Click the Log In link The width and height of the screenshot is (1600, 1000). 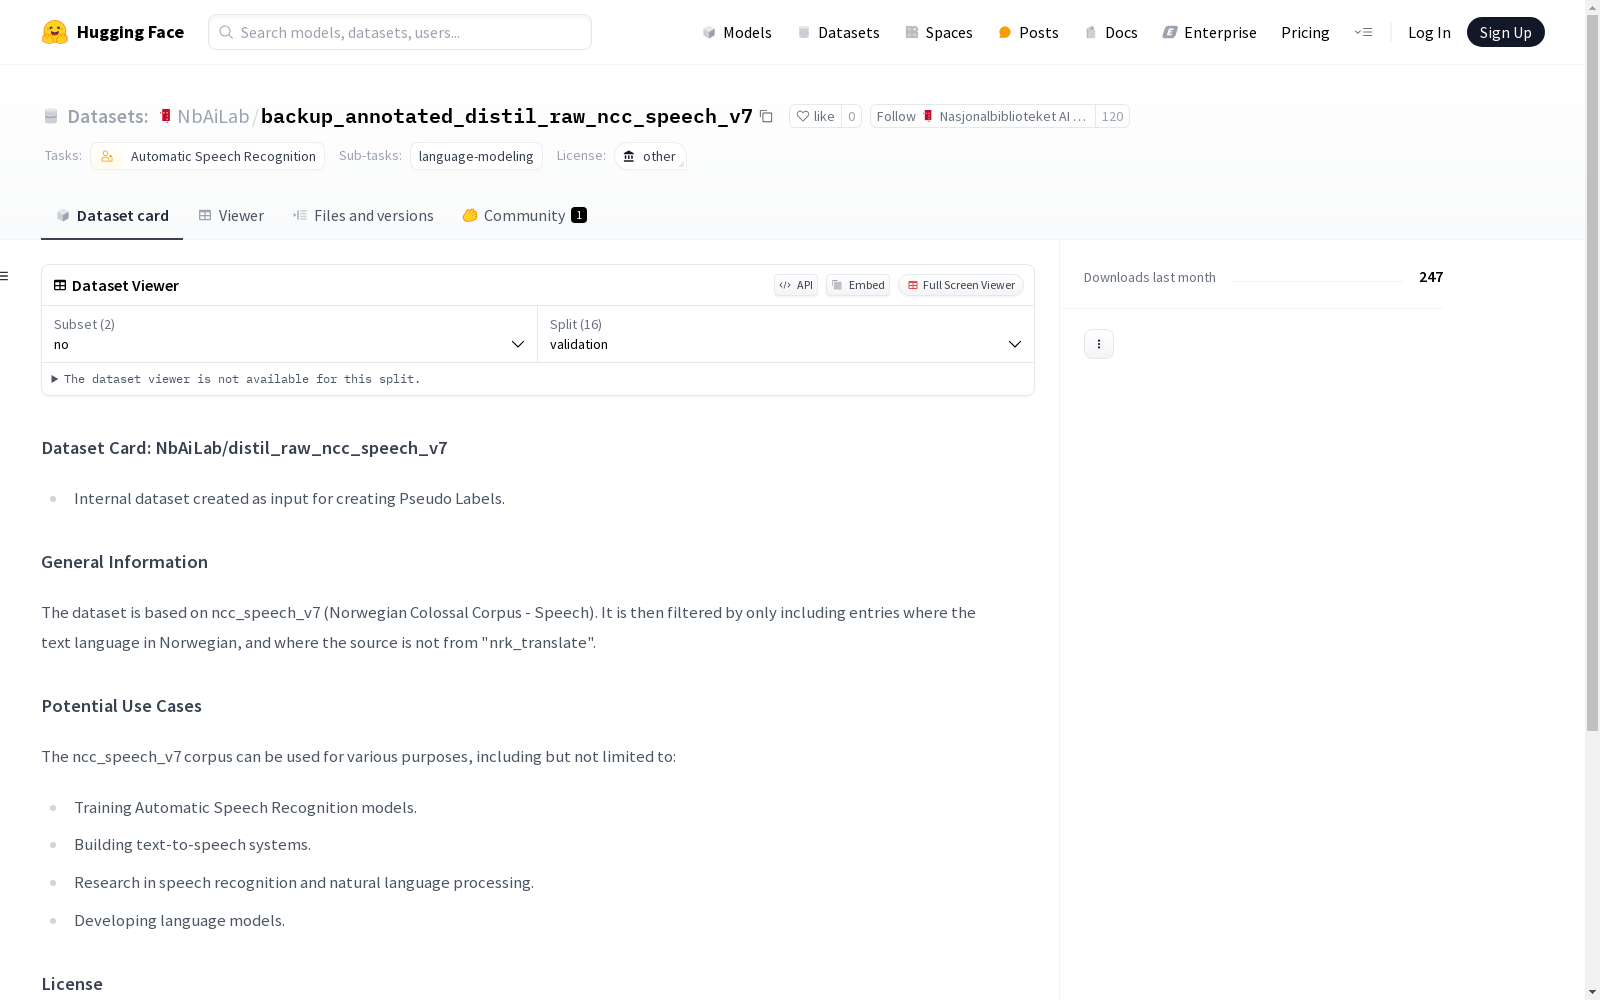[1429, 32]
